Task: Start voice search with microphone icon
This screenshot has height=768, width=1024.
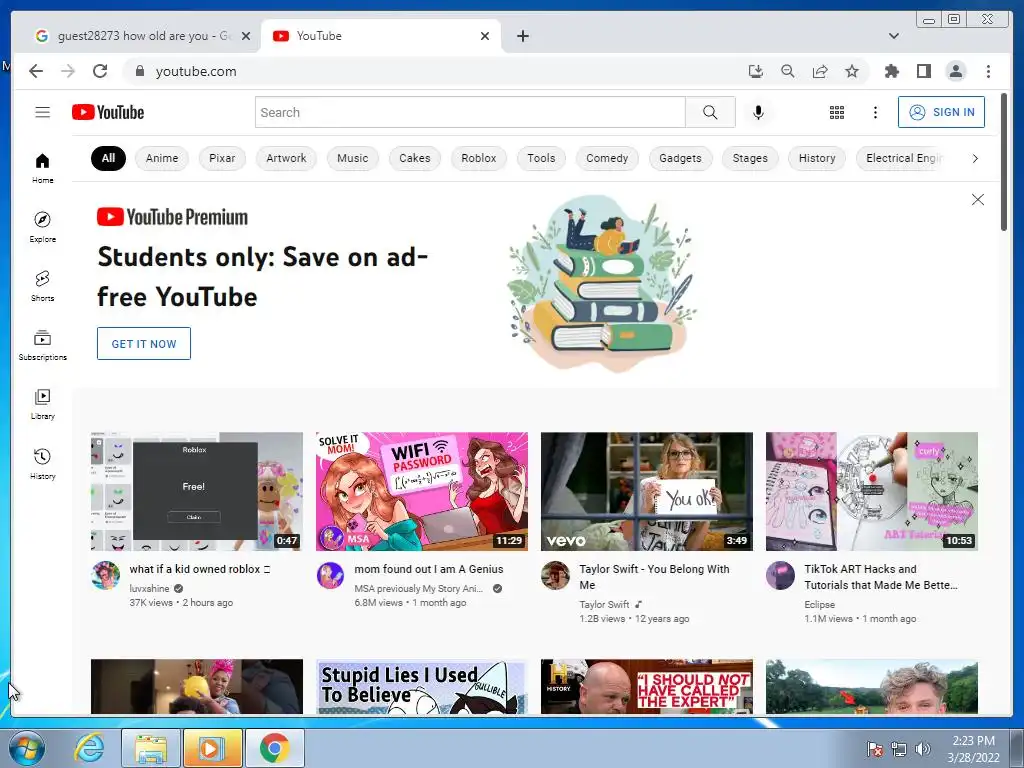Action: 758,112
